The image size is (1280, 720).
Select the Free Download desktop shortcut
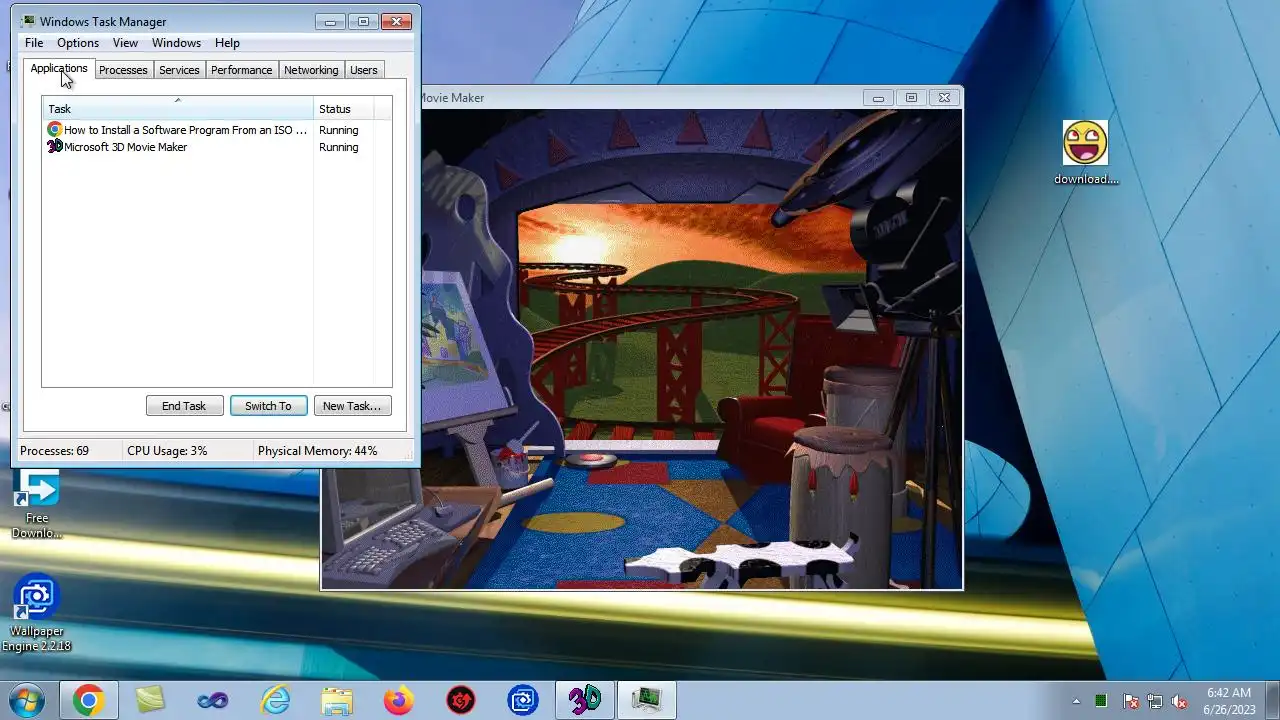[36, 504]
